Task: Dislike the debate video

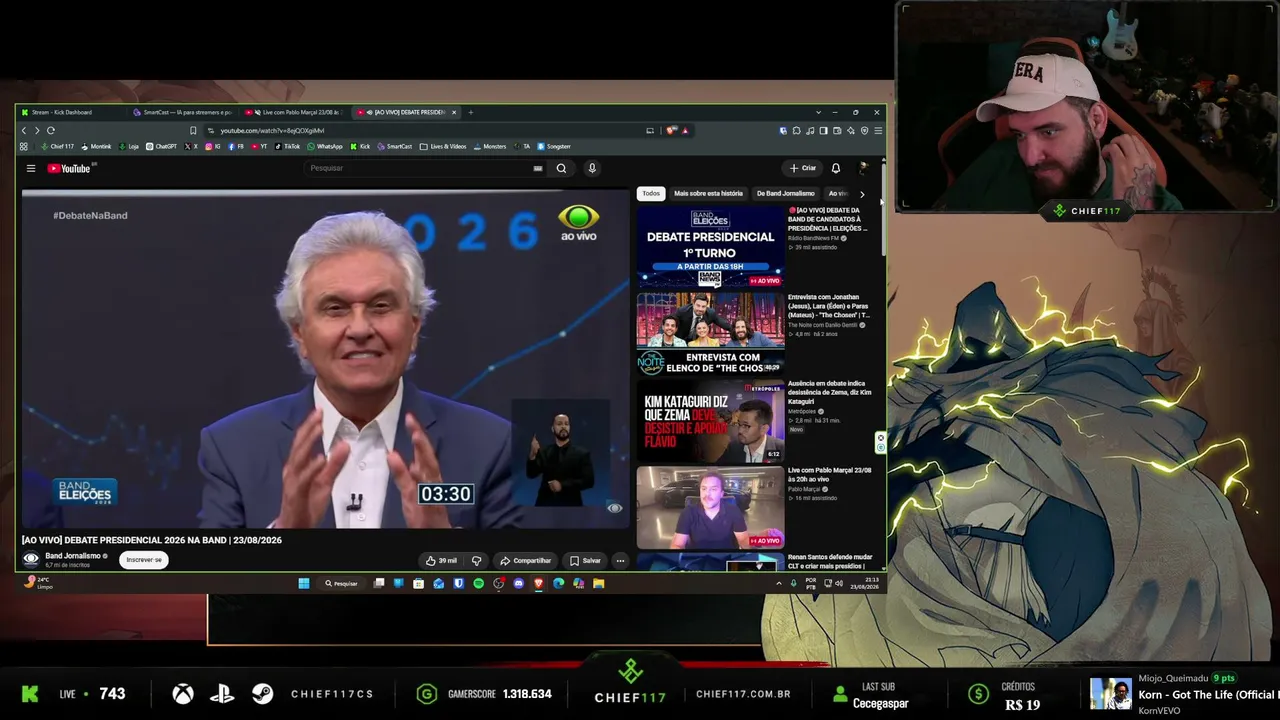Action: tap(476, 560)
